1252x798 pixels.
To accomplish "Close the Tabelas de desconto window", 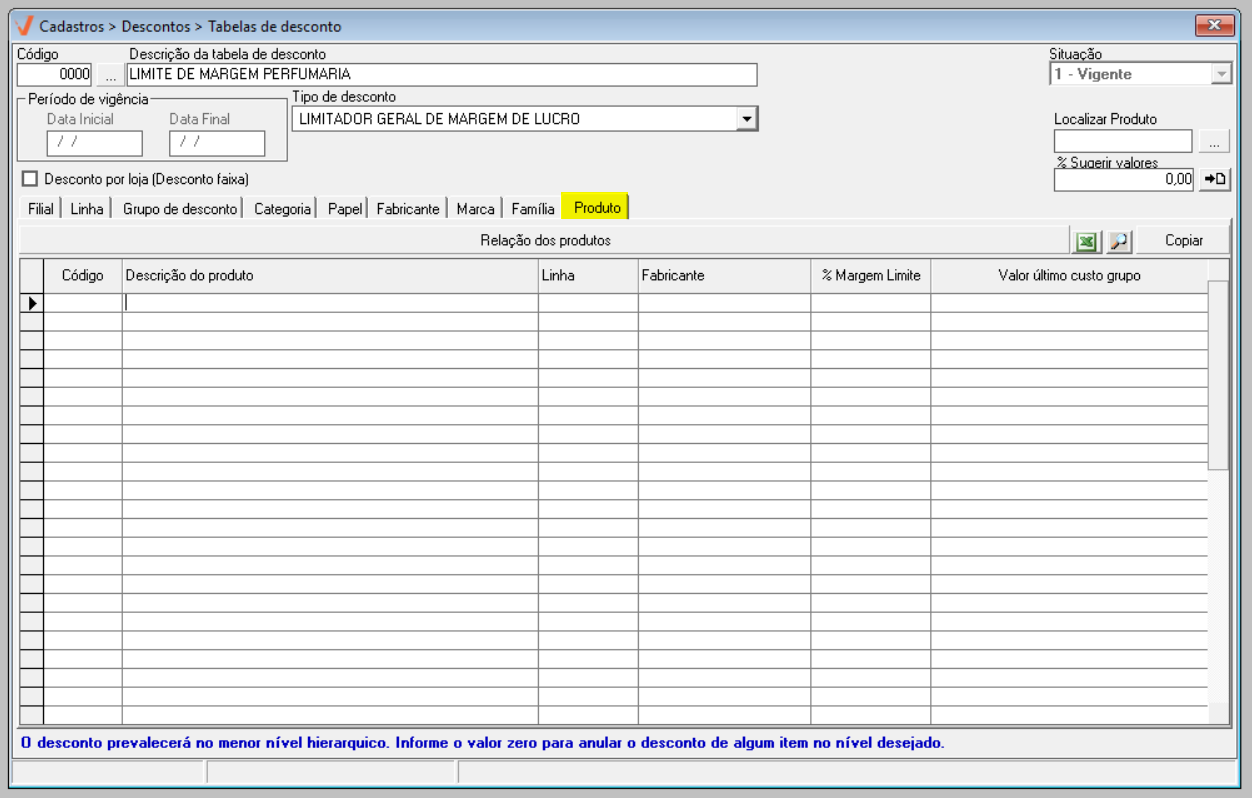I will 1214,25.
